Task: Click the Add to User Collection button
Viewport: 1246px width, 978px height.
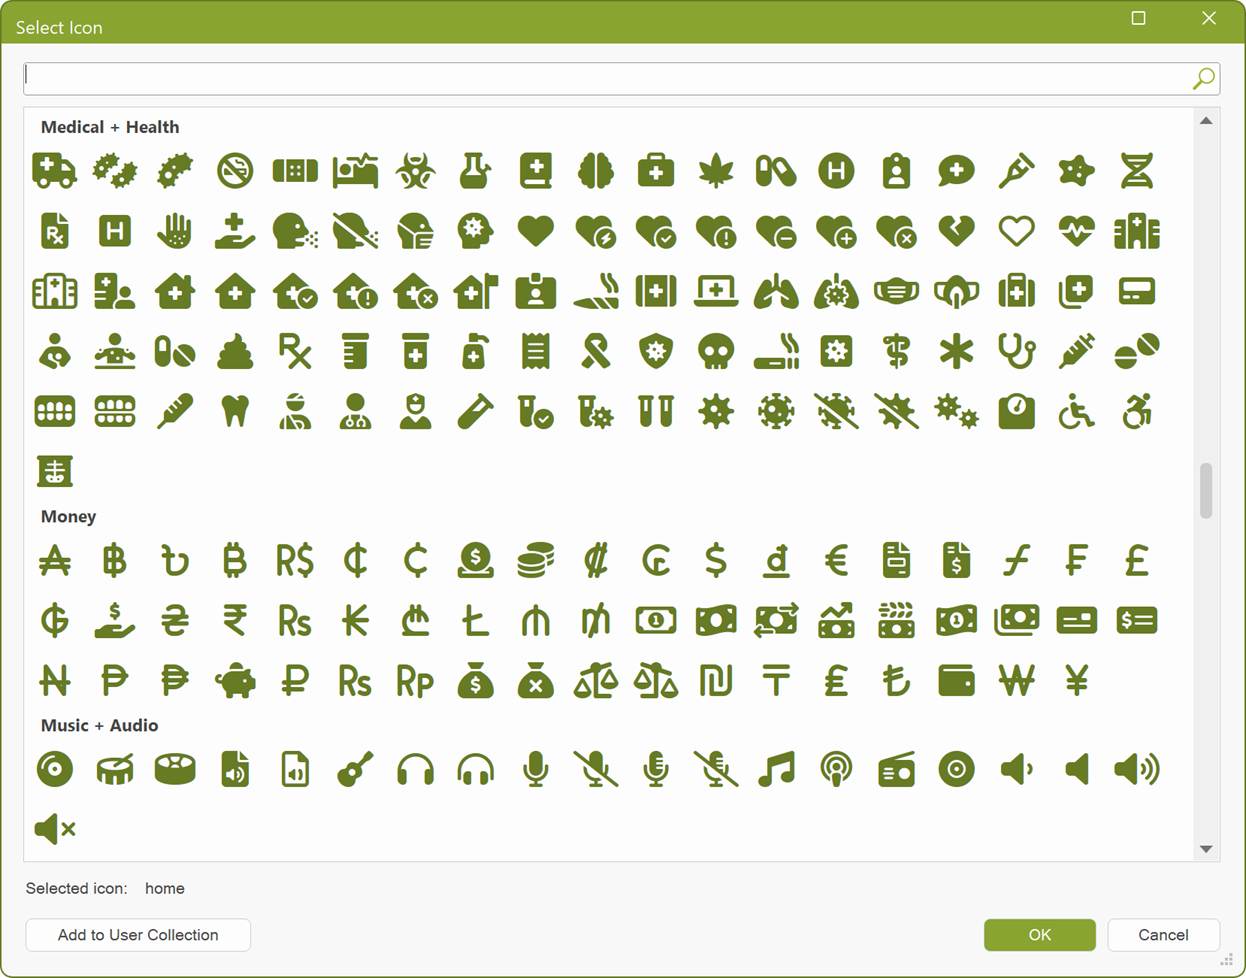Action: [x=138, y=935]
